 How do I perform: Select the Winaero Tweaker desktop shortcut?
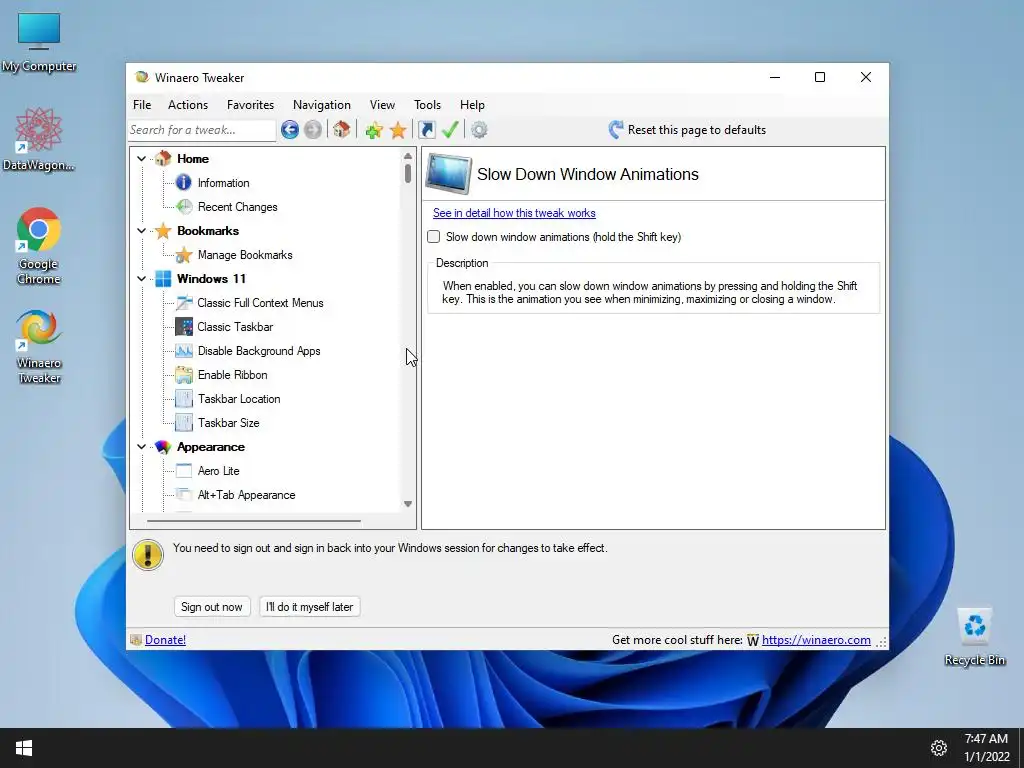pyautogui.click(x=39, y=347)
